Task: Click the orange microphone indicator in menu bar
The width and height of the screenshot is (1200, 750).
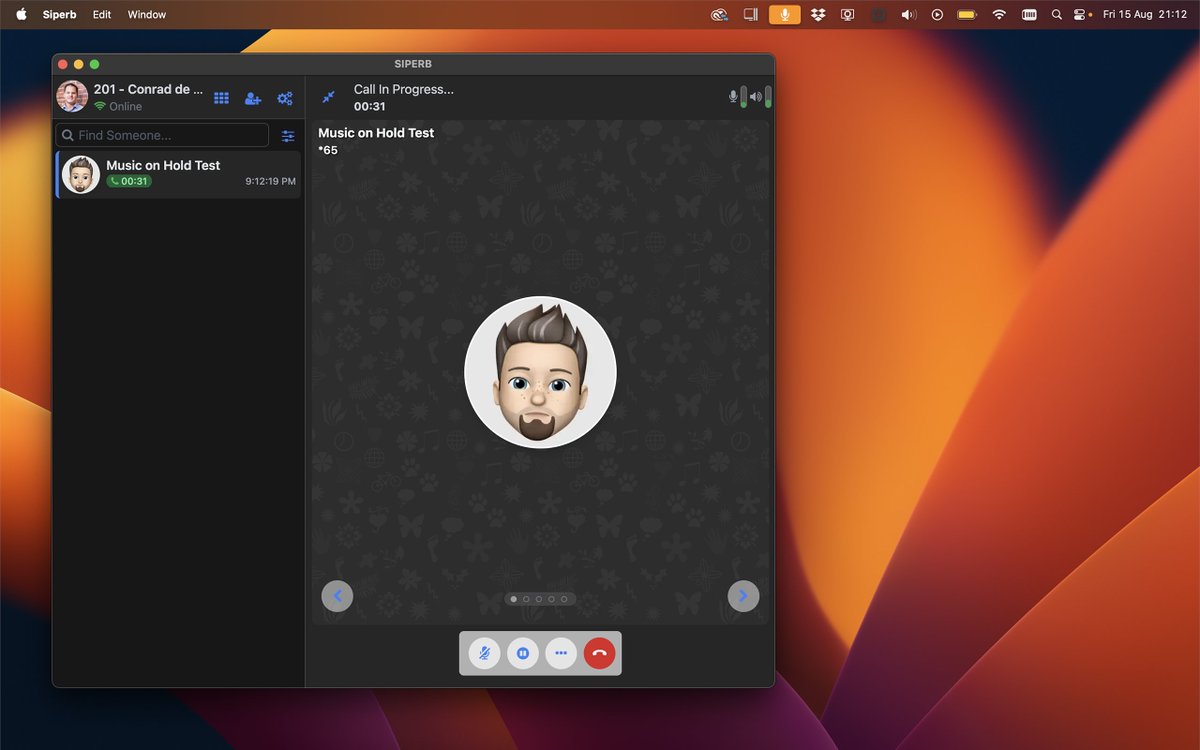Action: (785, 14)
